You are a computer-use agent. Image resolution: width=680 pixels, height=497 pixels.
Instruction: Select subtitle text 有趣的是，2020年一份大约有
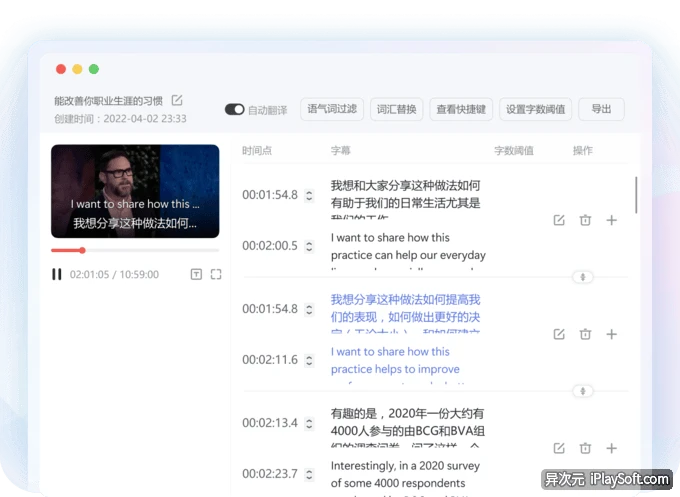tap(407, 413)
